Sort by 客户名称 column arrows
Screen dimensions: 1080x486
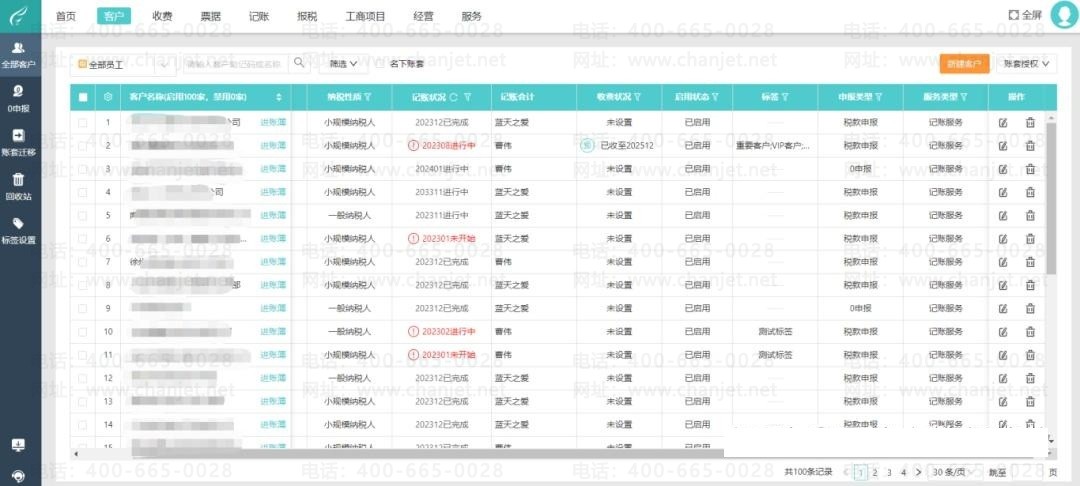tap(279, 97)
